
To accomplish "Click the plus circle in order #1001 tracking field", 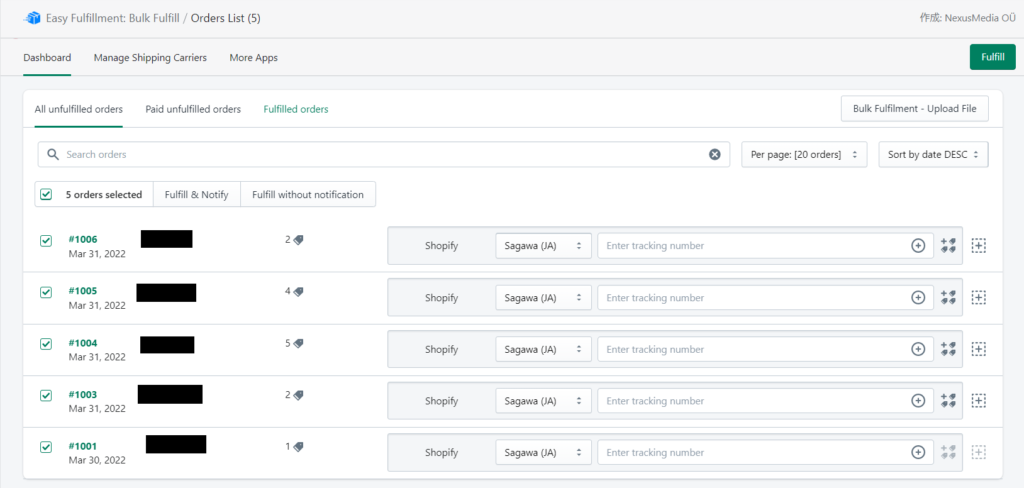I will [x=918, y=452].
